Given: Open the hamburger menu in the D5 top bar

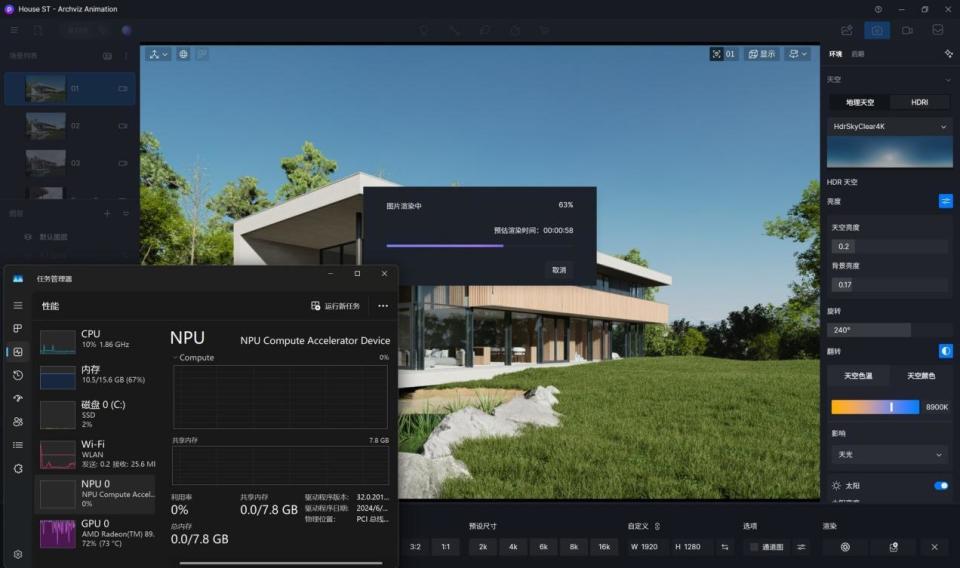Looking at the screenshot, I should 14,30.
